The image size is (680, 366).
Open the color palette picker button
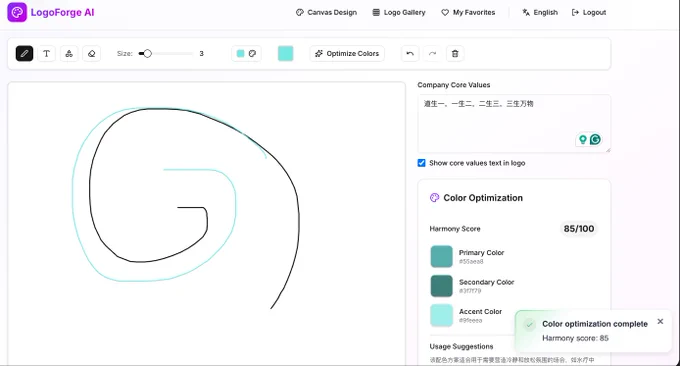[246, 53]
